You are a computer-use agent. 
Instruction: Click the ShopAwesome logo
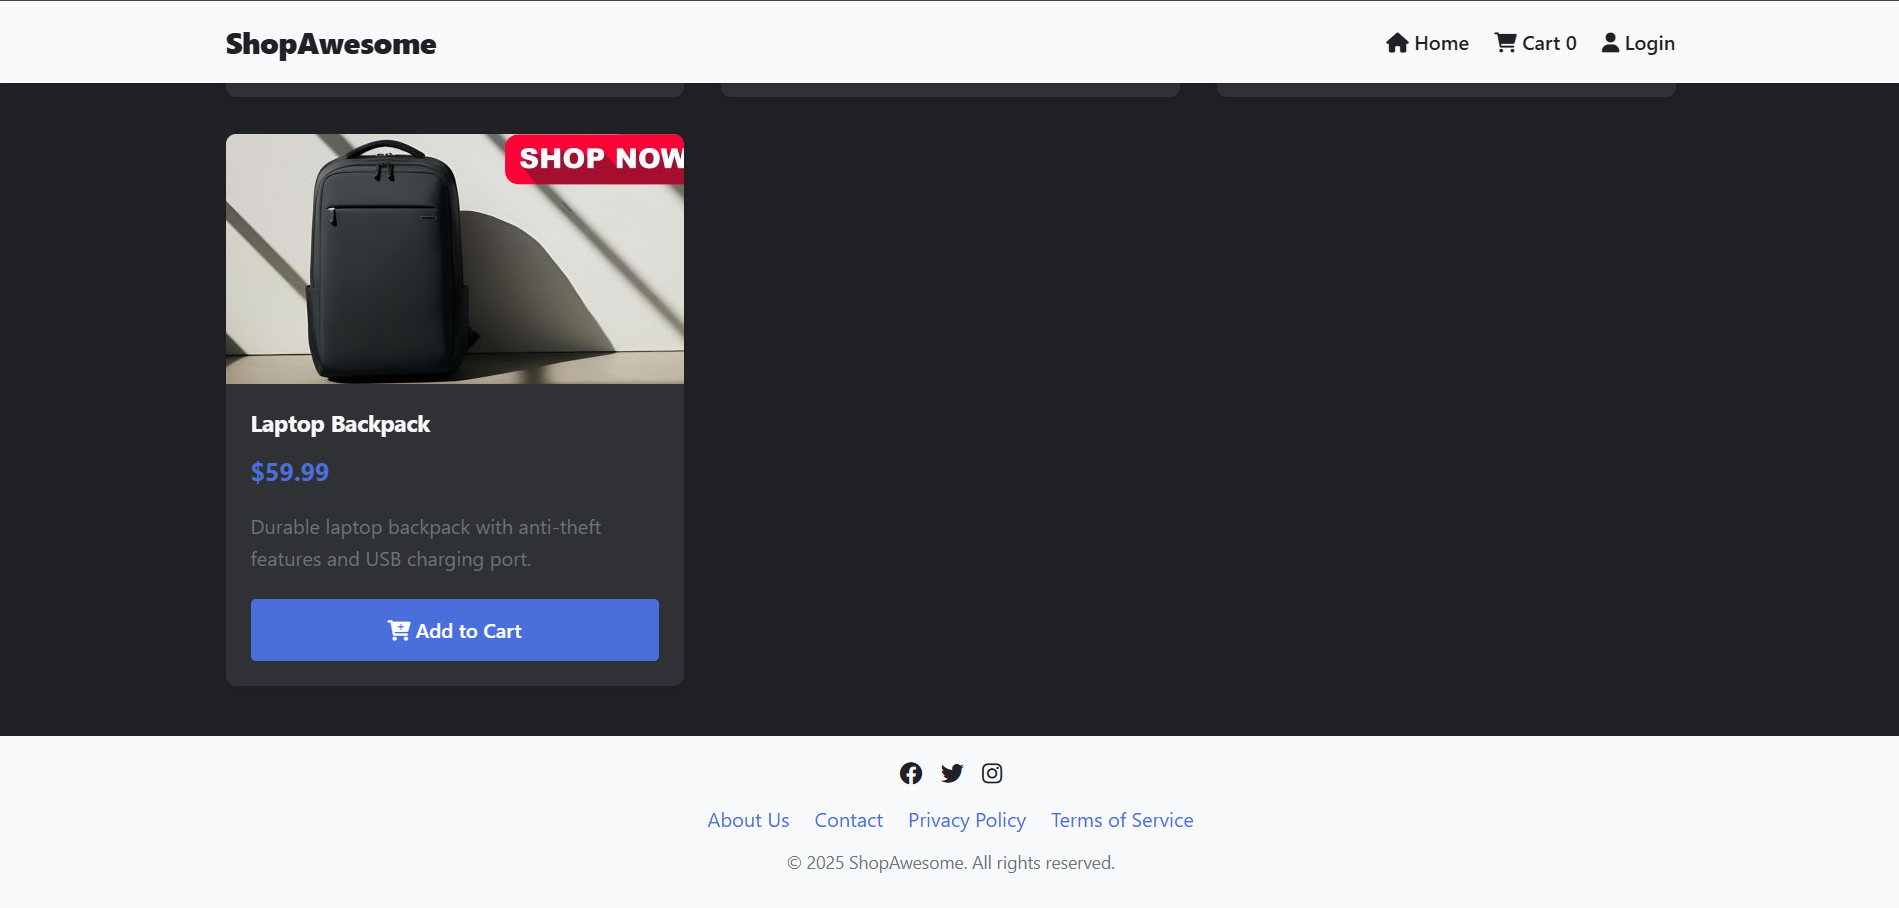point(331,44)
